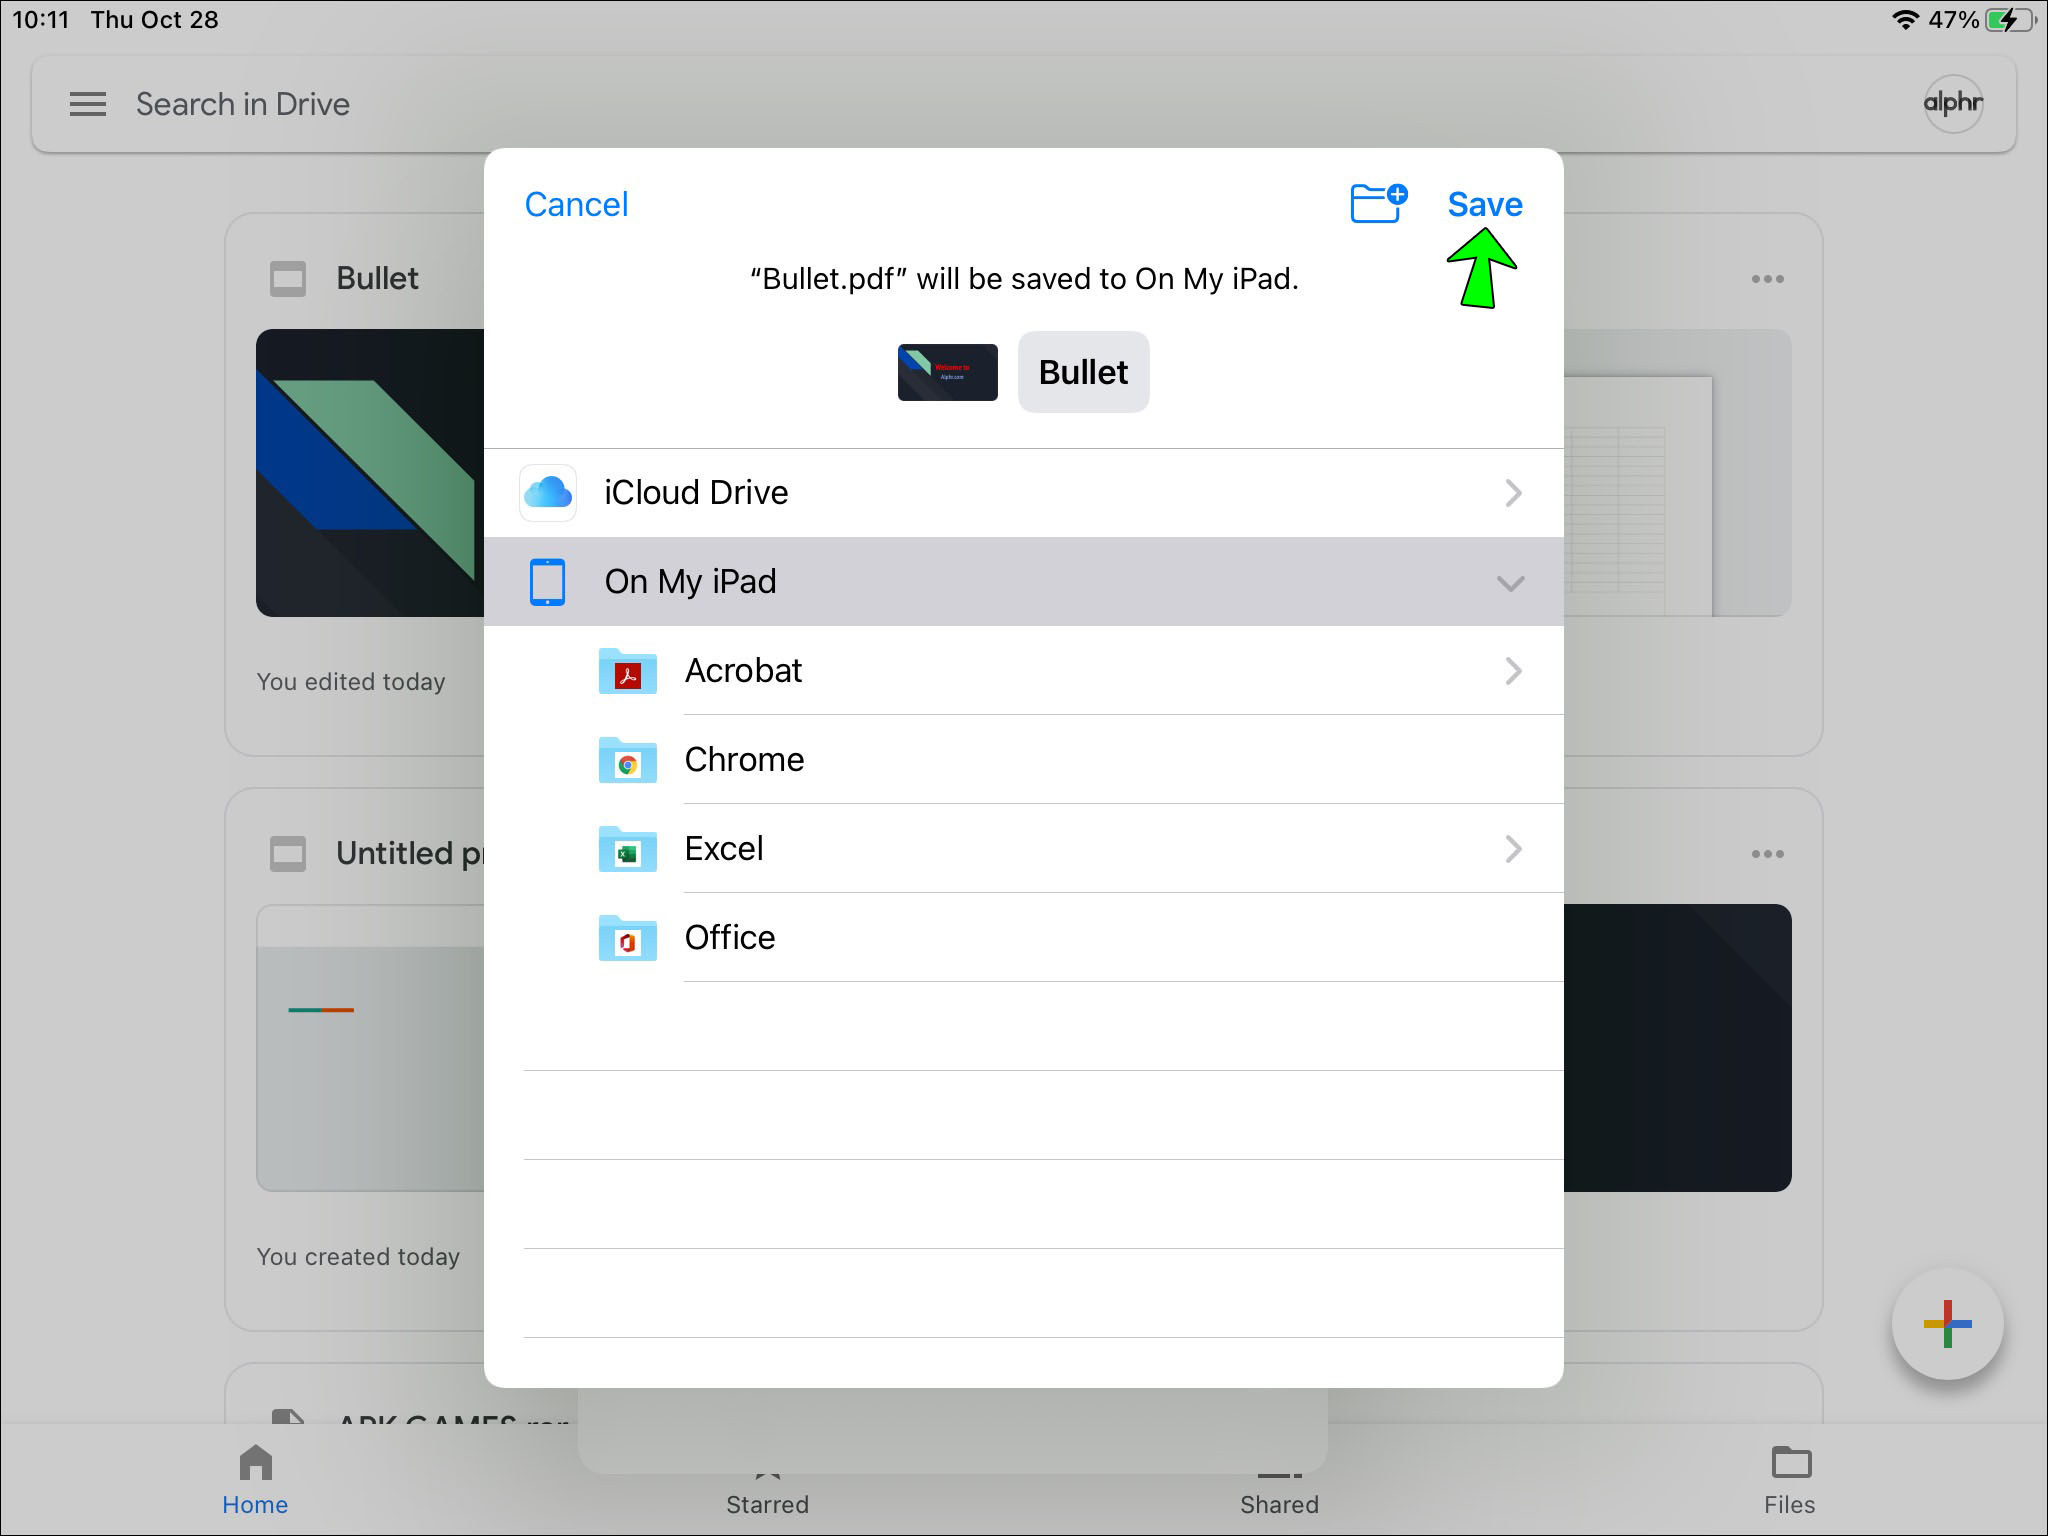Tap the Bullet PDF preview thumbnail

(x=947, y=372)
